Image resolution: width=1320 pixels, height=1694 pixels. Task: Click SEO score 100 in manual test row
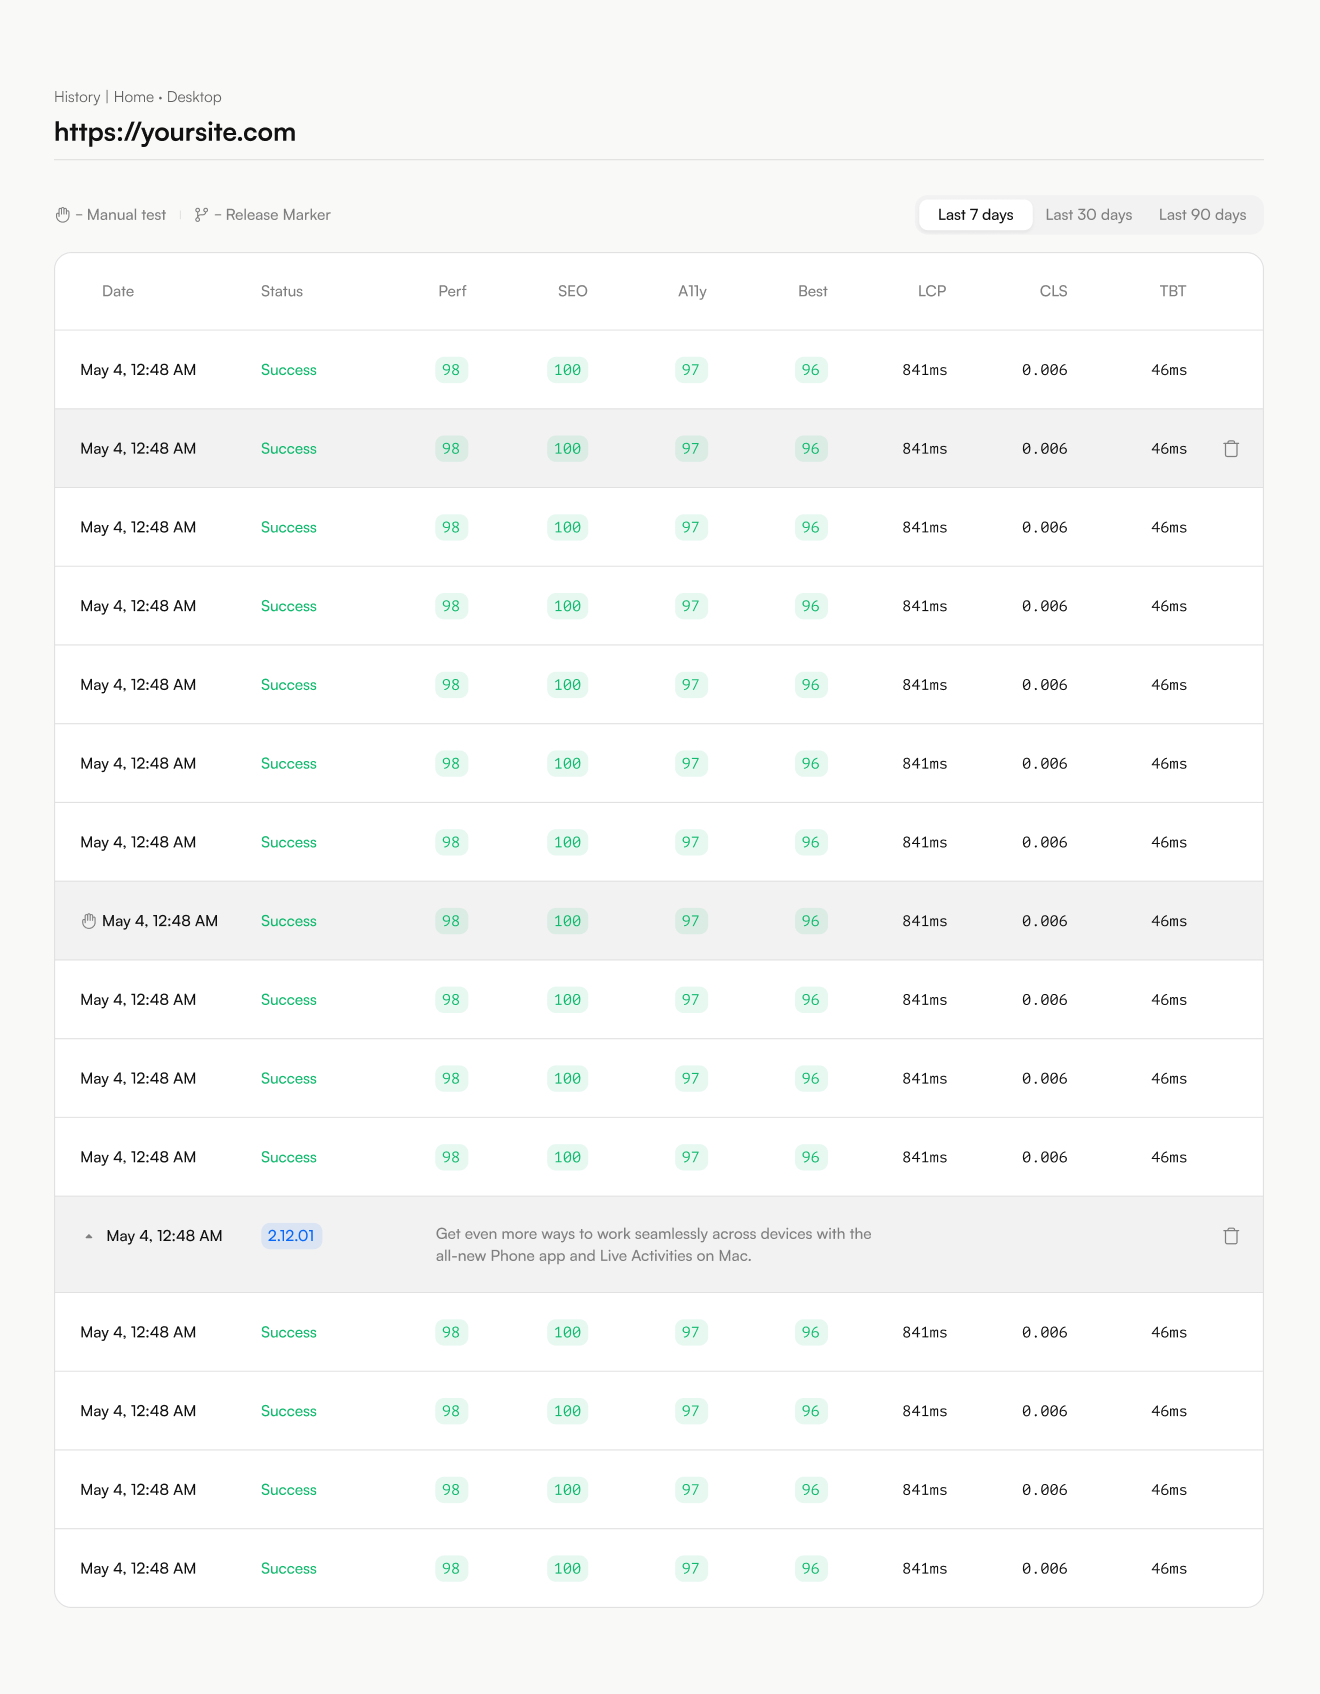567,921
